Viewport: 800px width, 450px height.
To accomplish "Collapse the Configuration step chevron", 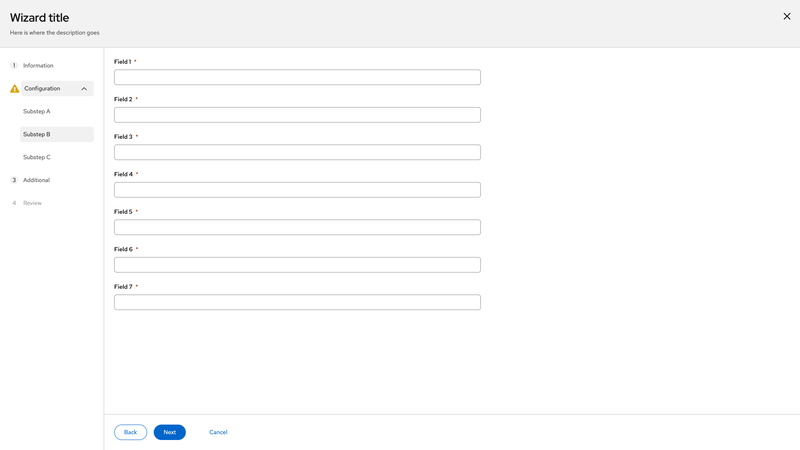I will tap(84, 89).
